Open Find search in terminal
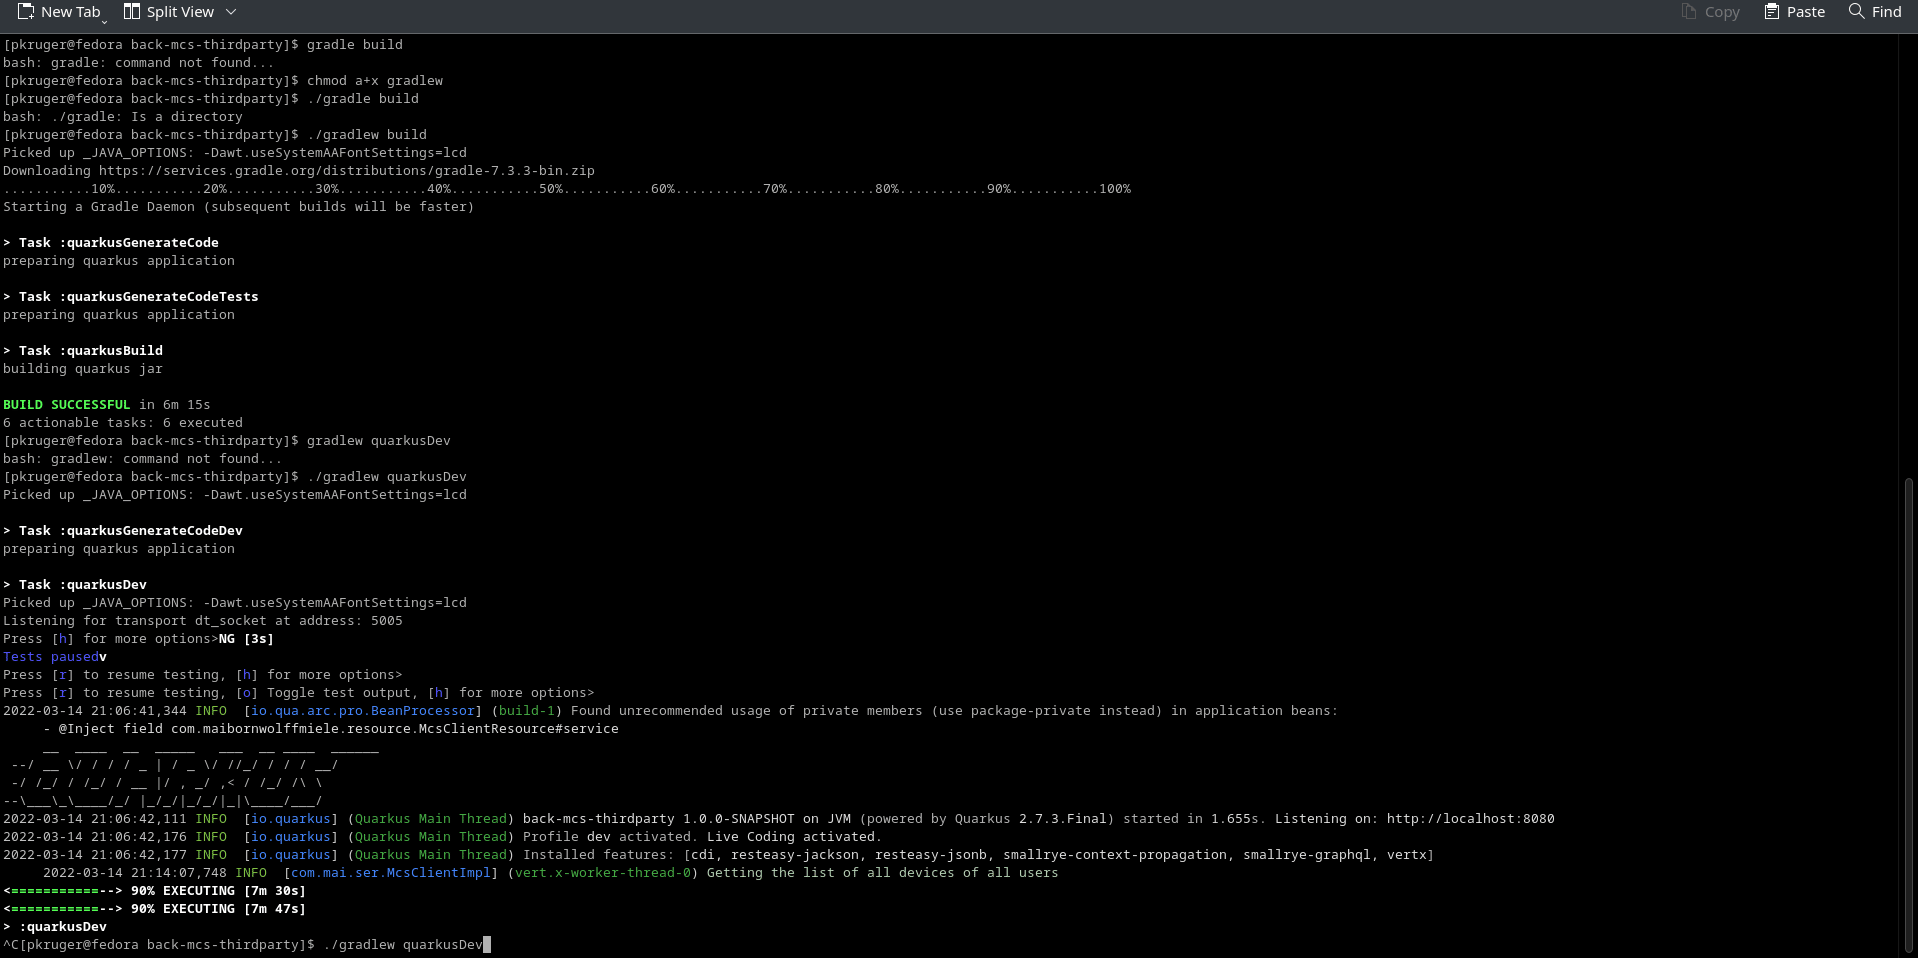1918x958 pixels. 1875,12
